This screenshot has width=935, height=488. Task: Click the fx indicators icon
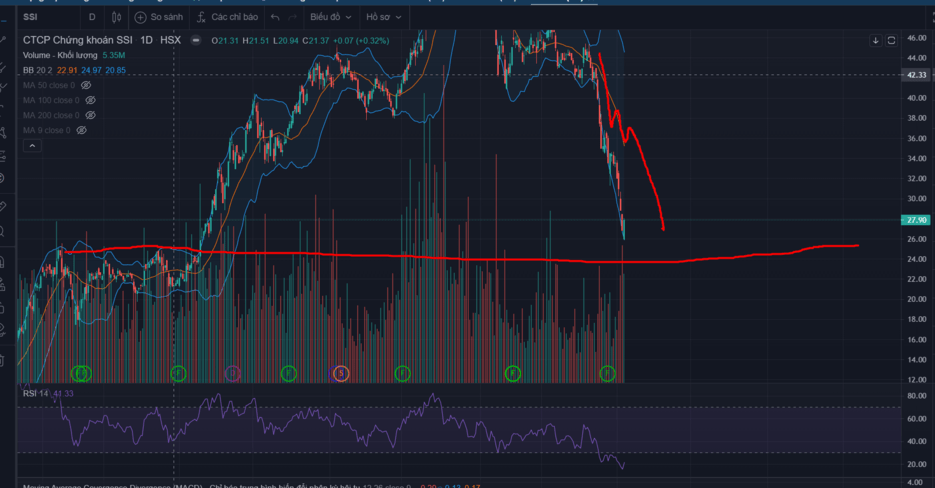pos(201,17)
